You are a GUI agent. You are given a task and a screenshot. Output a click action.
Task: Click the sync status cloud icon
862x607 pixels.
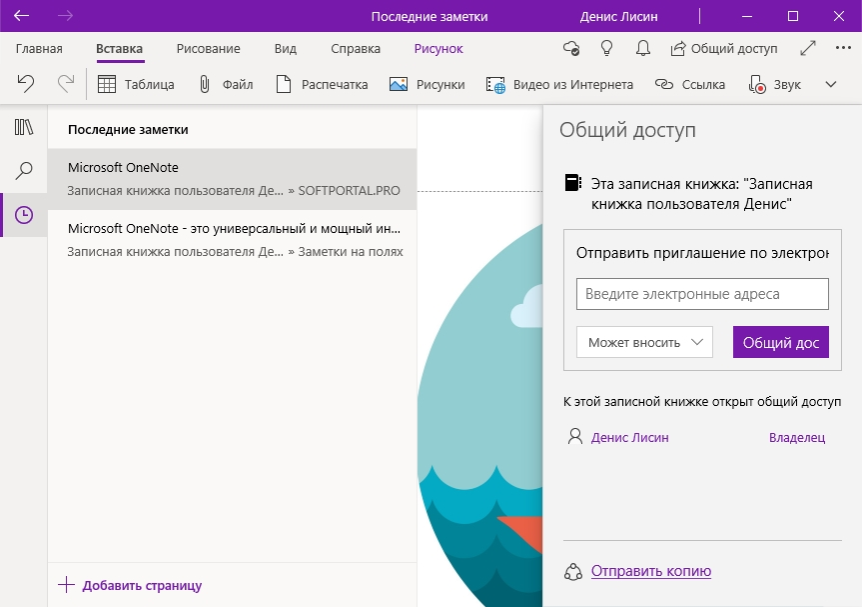click(571, 48)
